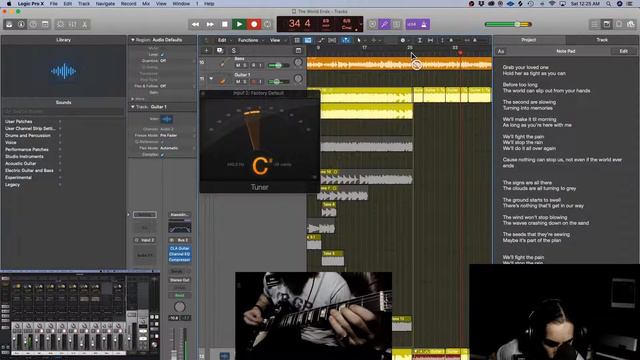Viewport: 640px width, 360px height.
Task: Toggle the Automation show button
Action: click(x=321, y=40)
